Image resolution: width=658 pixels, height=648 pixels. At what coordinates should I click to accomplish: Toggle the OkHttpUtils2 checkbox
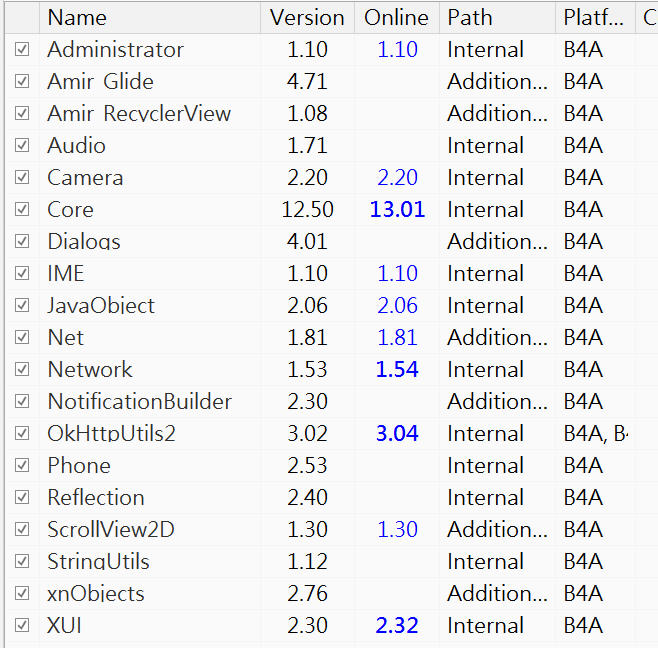pyautogui.click(x=22, y=433)
